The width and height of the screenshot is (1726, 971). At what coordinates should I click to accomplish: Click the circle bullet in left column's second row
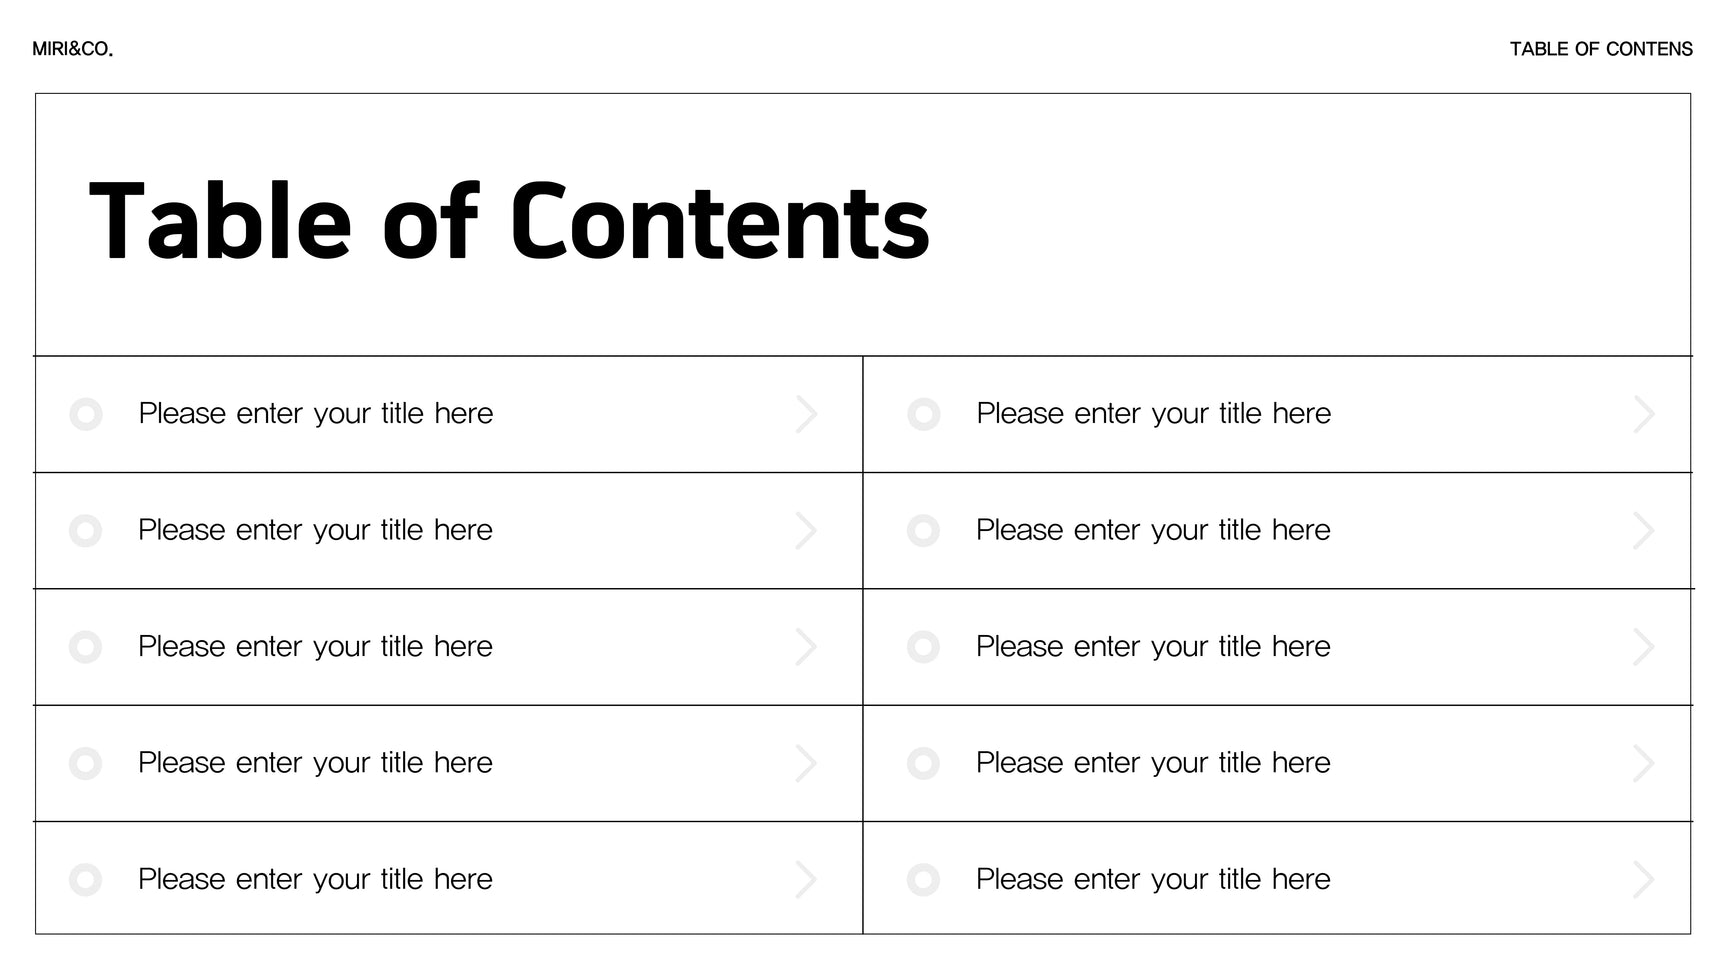click(85, 531)
